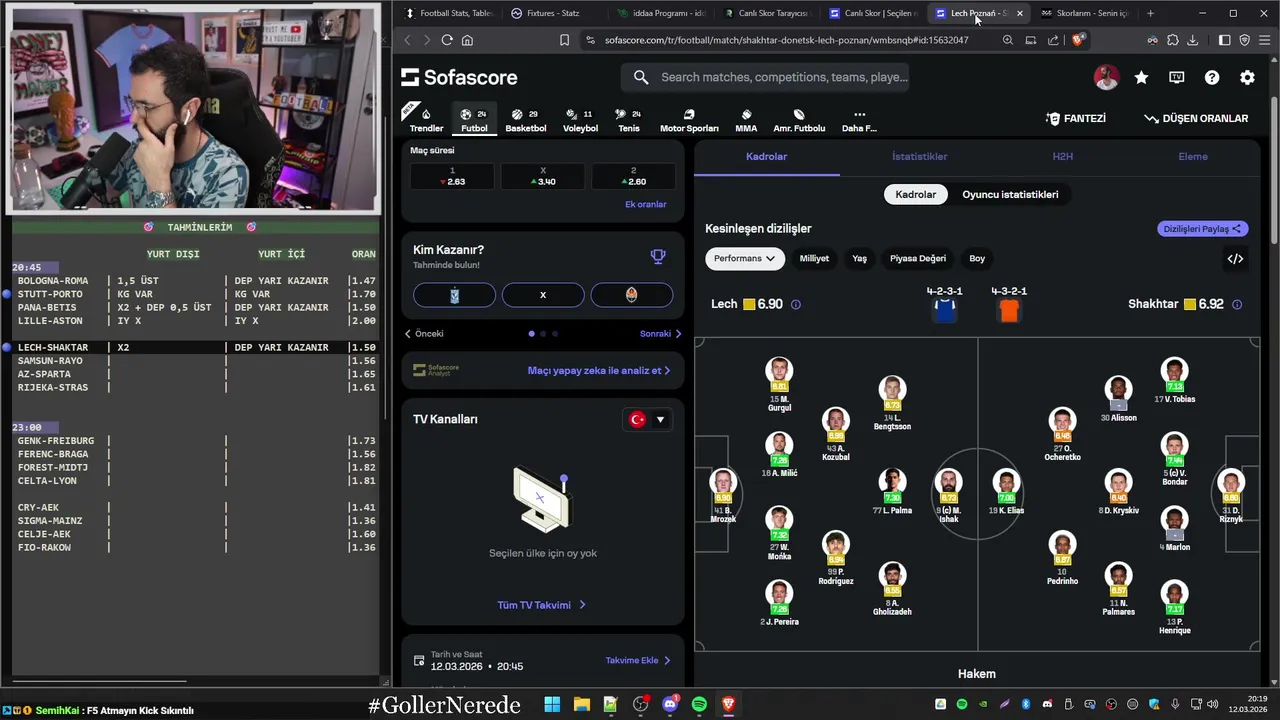Click the Brave shields icon in address bar
Viewport: 1280px width, 720px height.
pyautogui.click(x=1078, y=40)
